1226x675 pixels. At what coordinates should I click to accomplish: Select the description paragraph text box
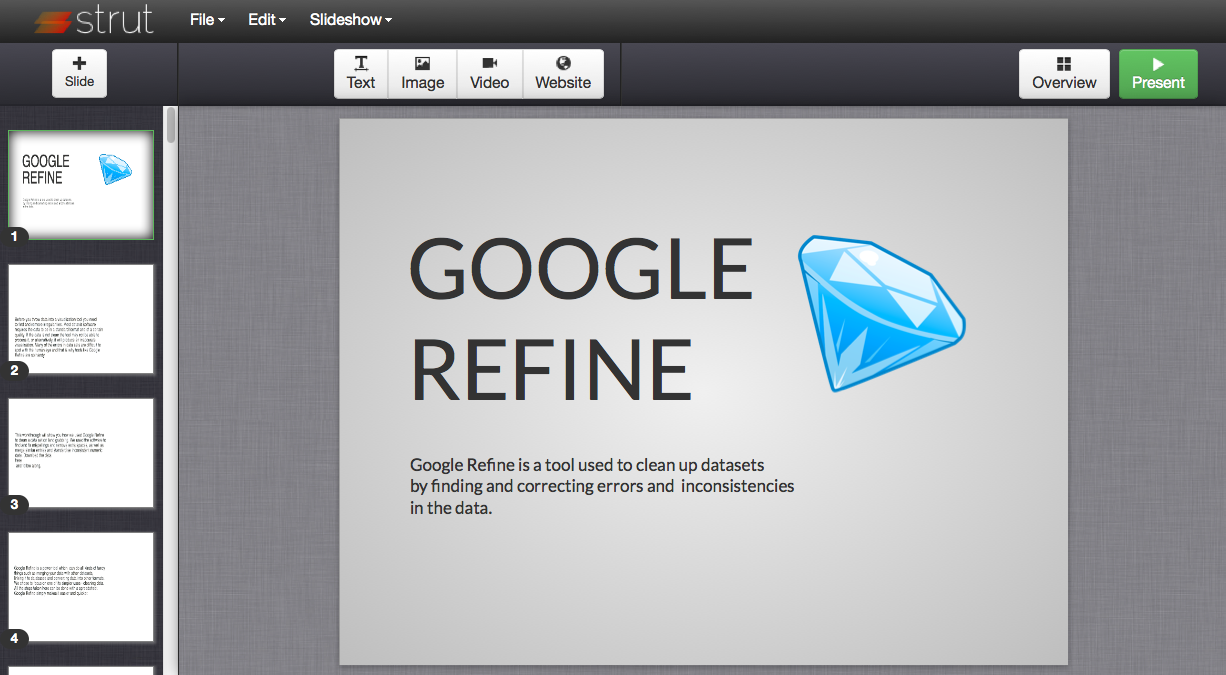click(601, 486)
